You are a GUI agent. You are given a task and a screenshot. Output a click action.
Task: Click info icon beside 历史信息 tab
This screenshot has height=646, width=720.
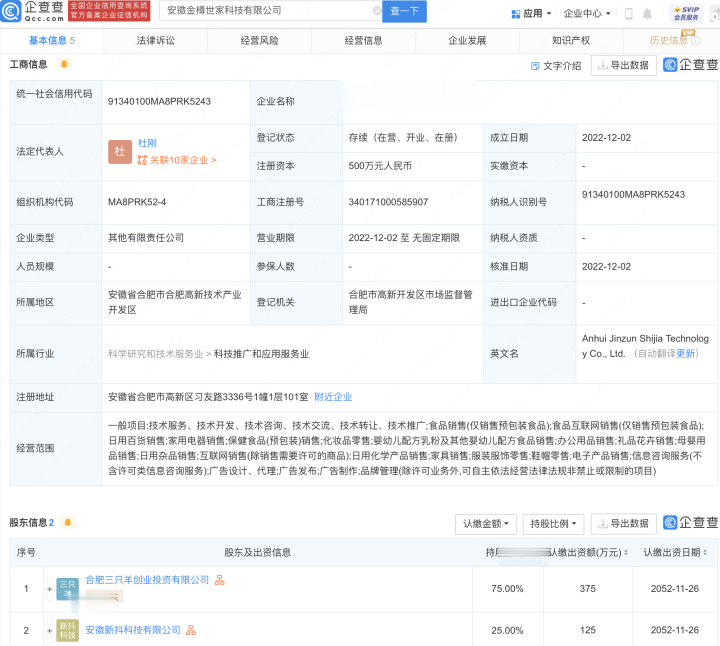(696, 41)
